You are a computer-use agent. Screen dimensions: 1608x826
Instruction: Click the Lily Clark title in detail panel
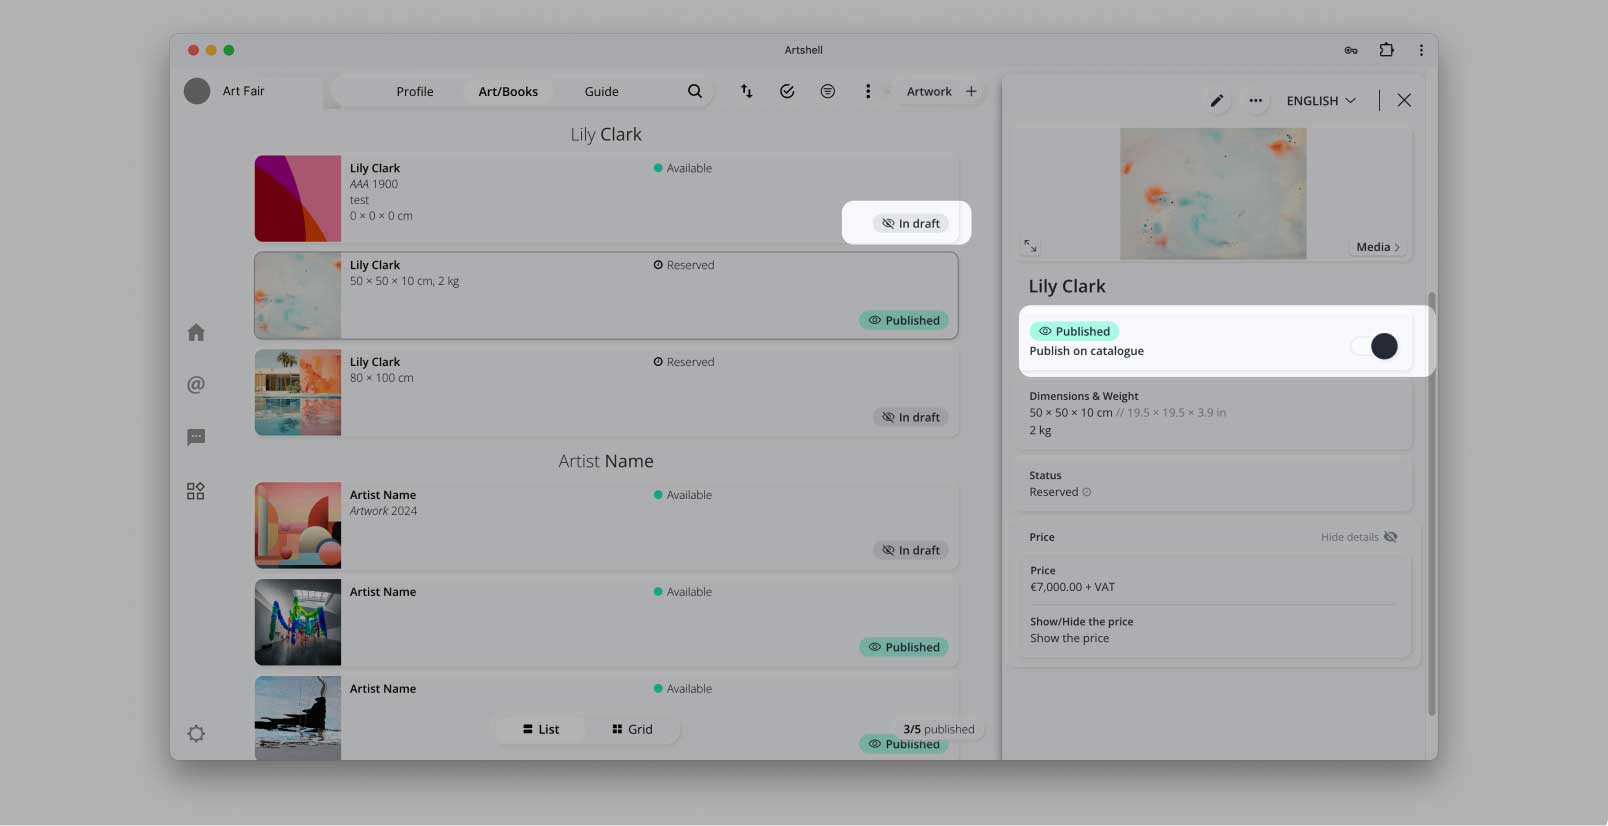pos(1067,286)
